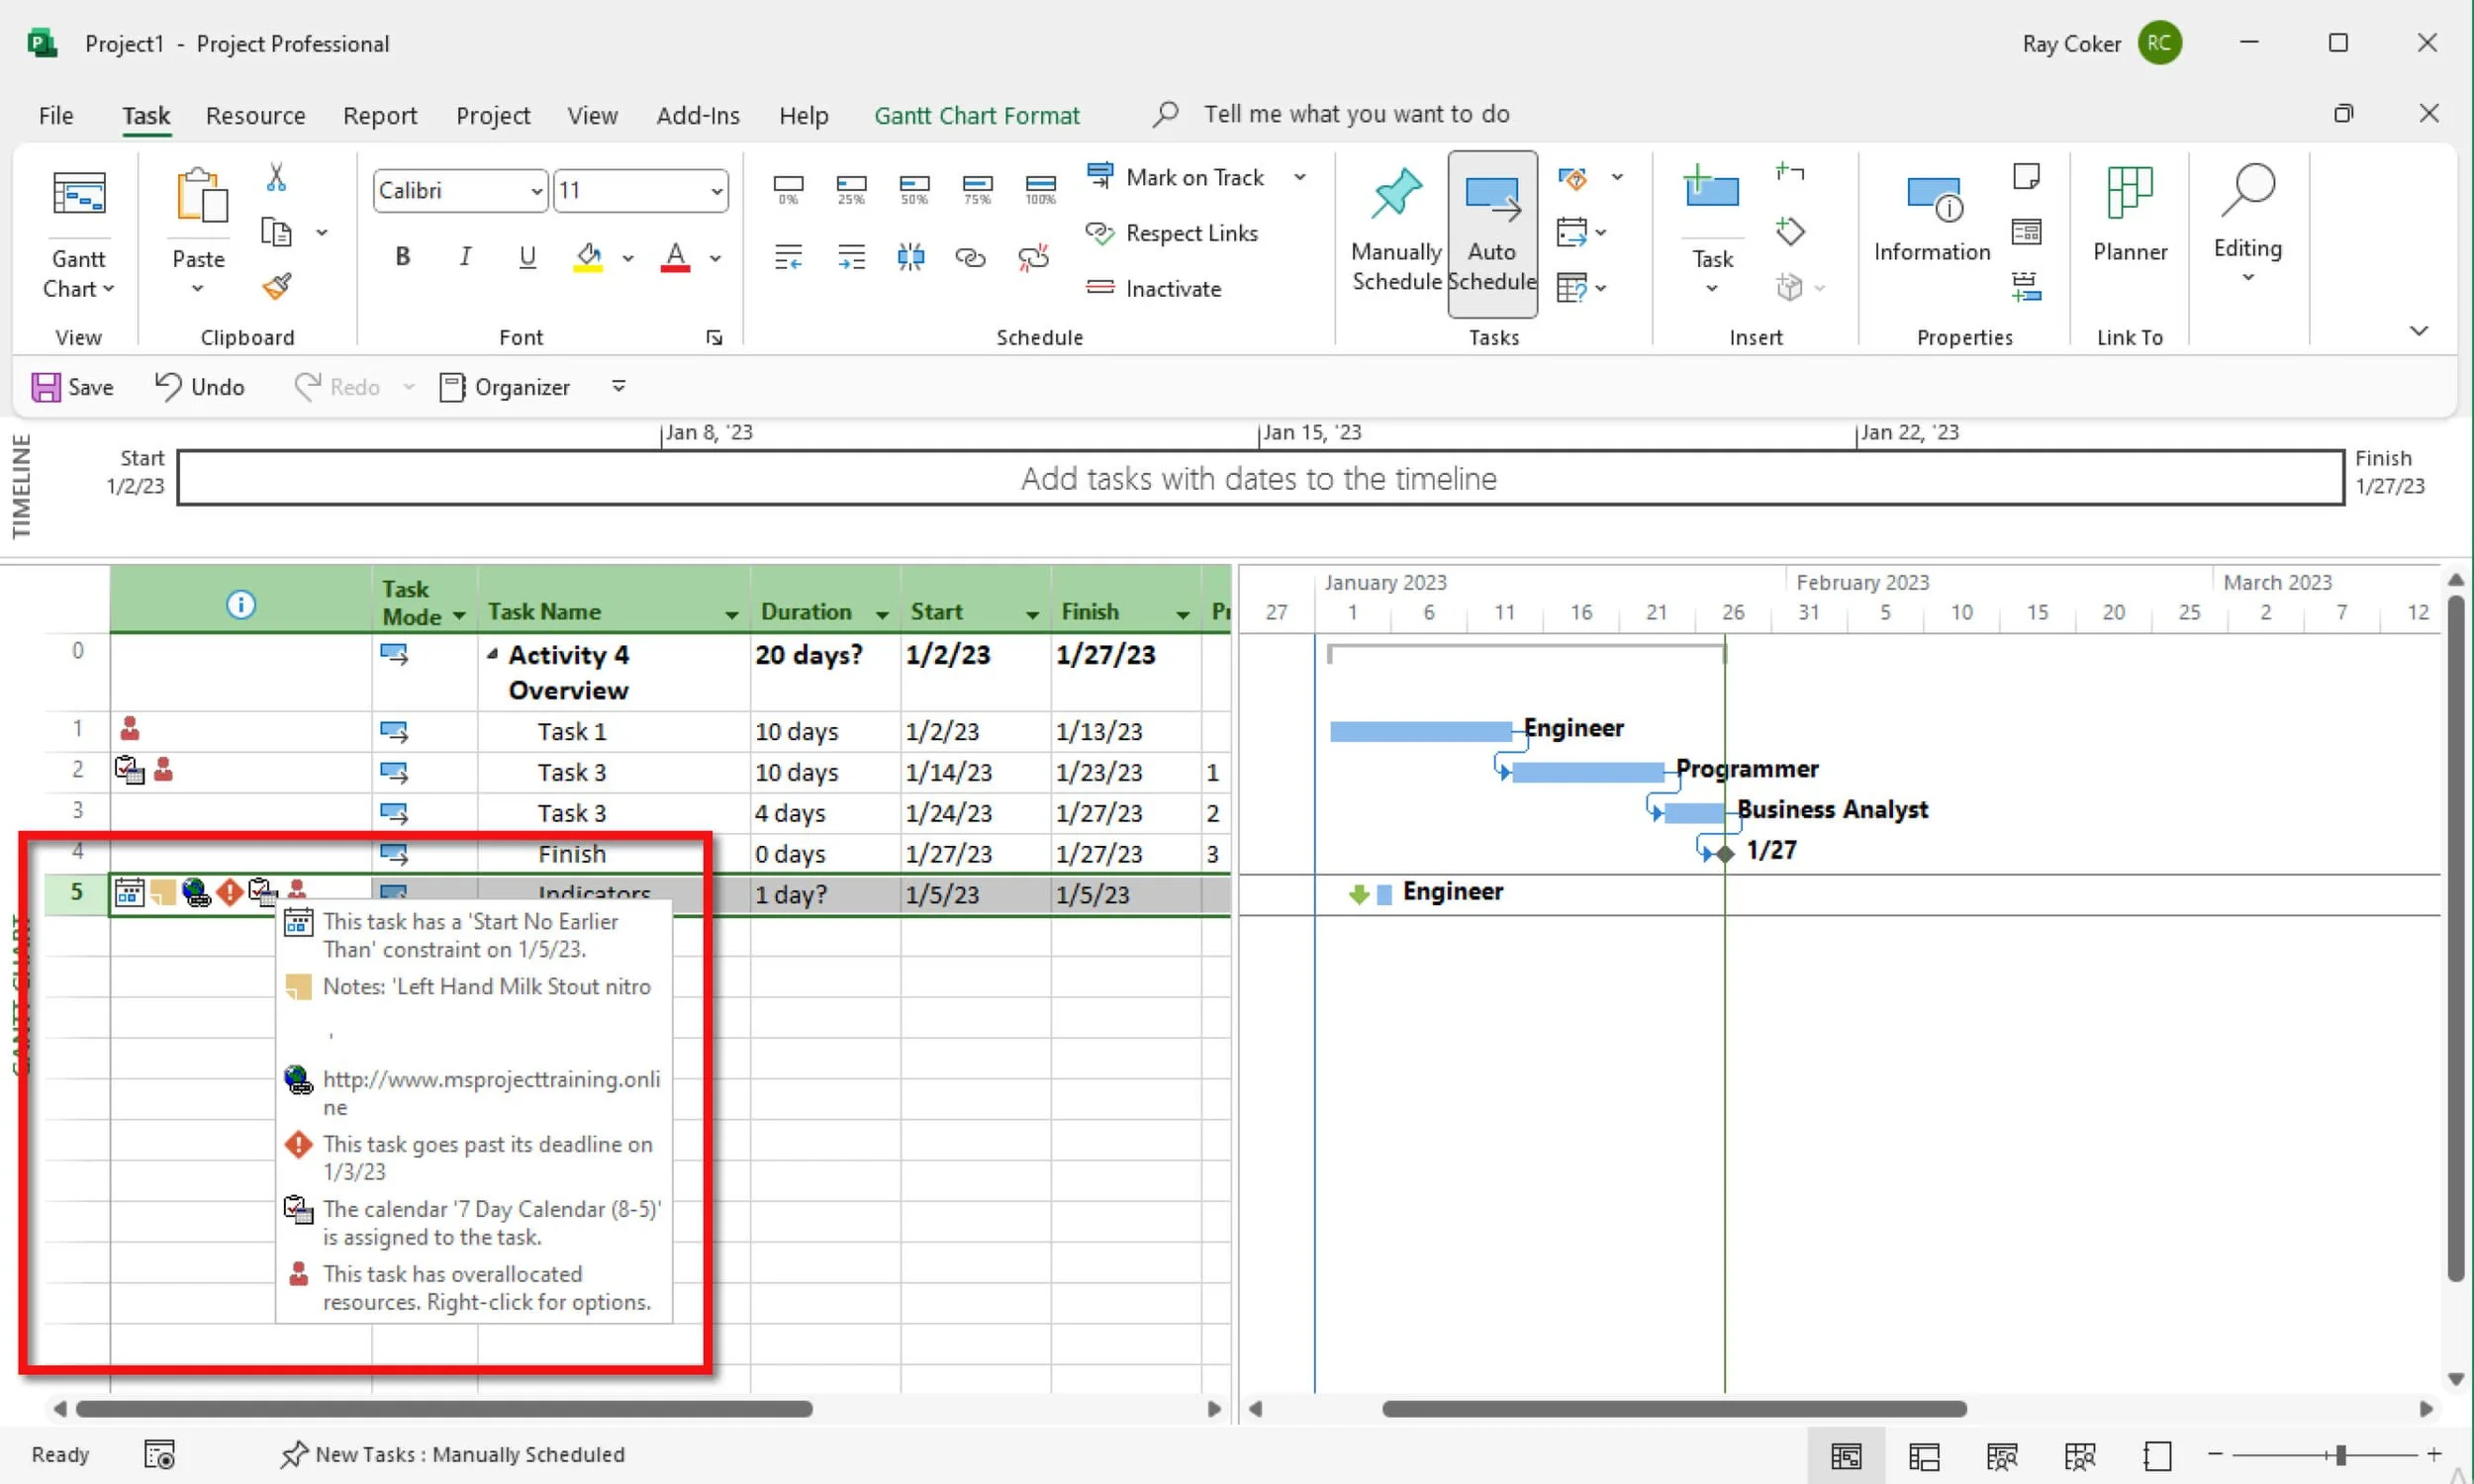Open the File menu
Viewport: 2474px width, 1484px height.
[56, 115]
